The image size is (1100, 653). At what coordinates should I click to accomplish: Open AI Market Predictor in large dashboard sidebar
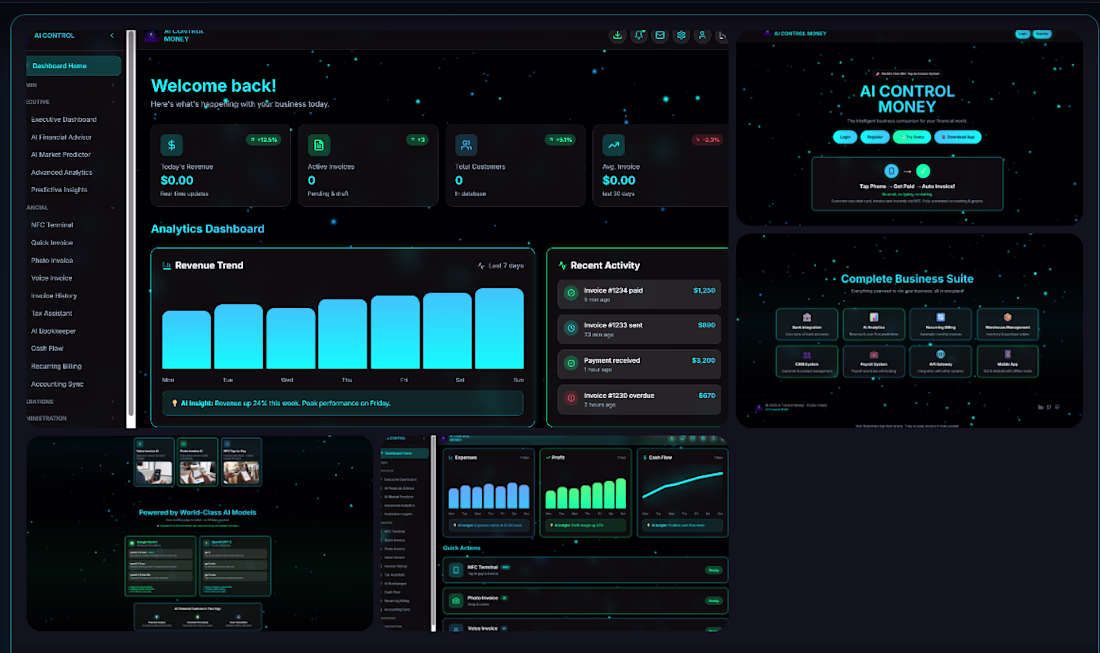click(x=60, y=154)
